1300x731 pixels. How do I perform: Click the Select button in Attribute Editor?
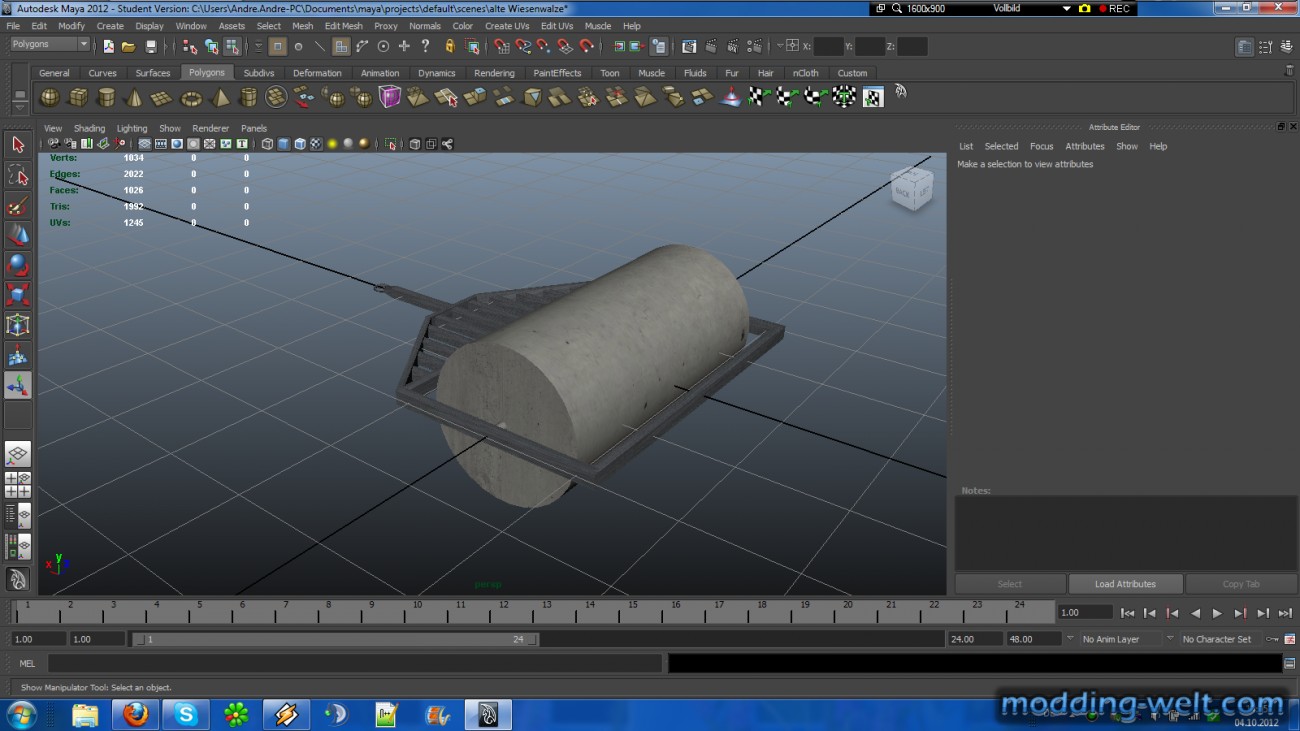pyautogui.click(x=1010, y=584)
